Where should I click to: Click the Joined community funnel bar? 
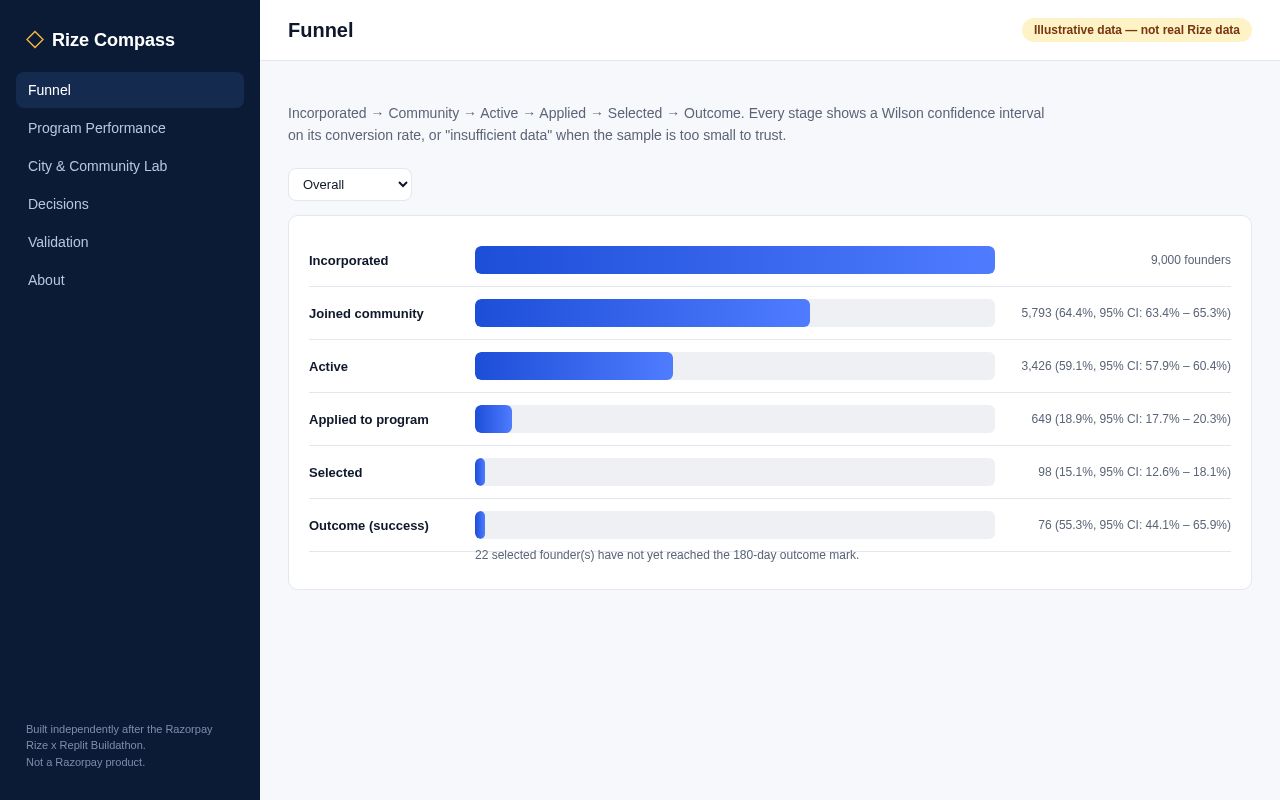pos(642,313)
